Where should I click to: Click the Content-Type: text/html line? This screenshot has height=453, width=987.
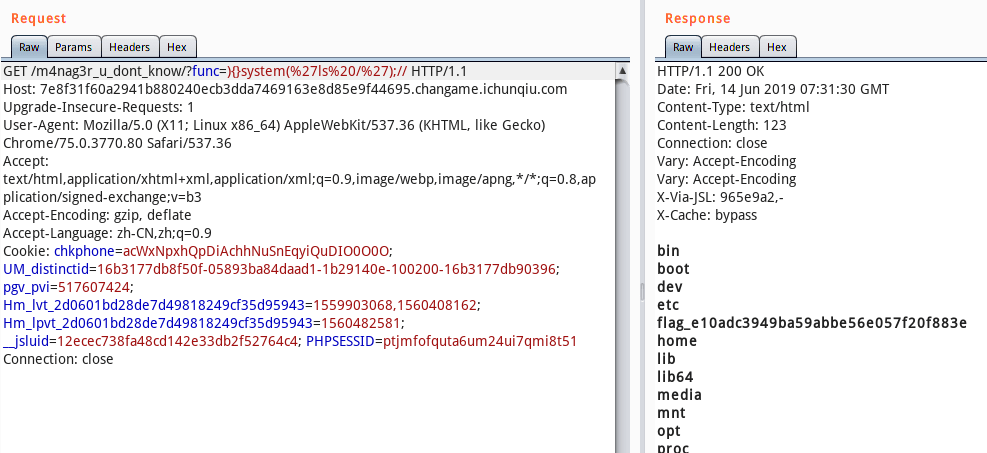click(733, 107)
